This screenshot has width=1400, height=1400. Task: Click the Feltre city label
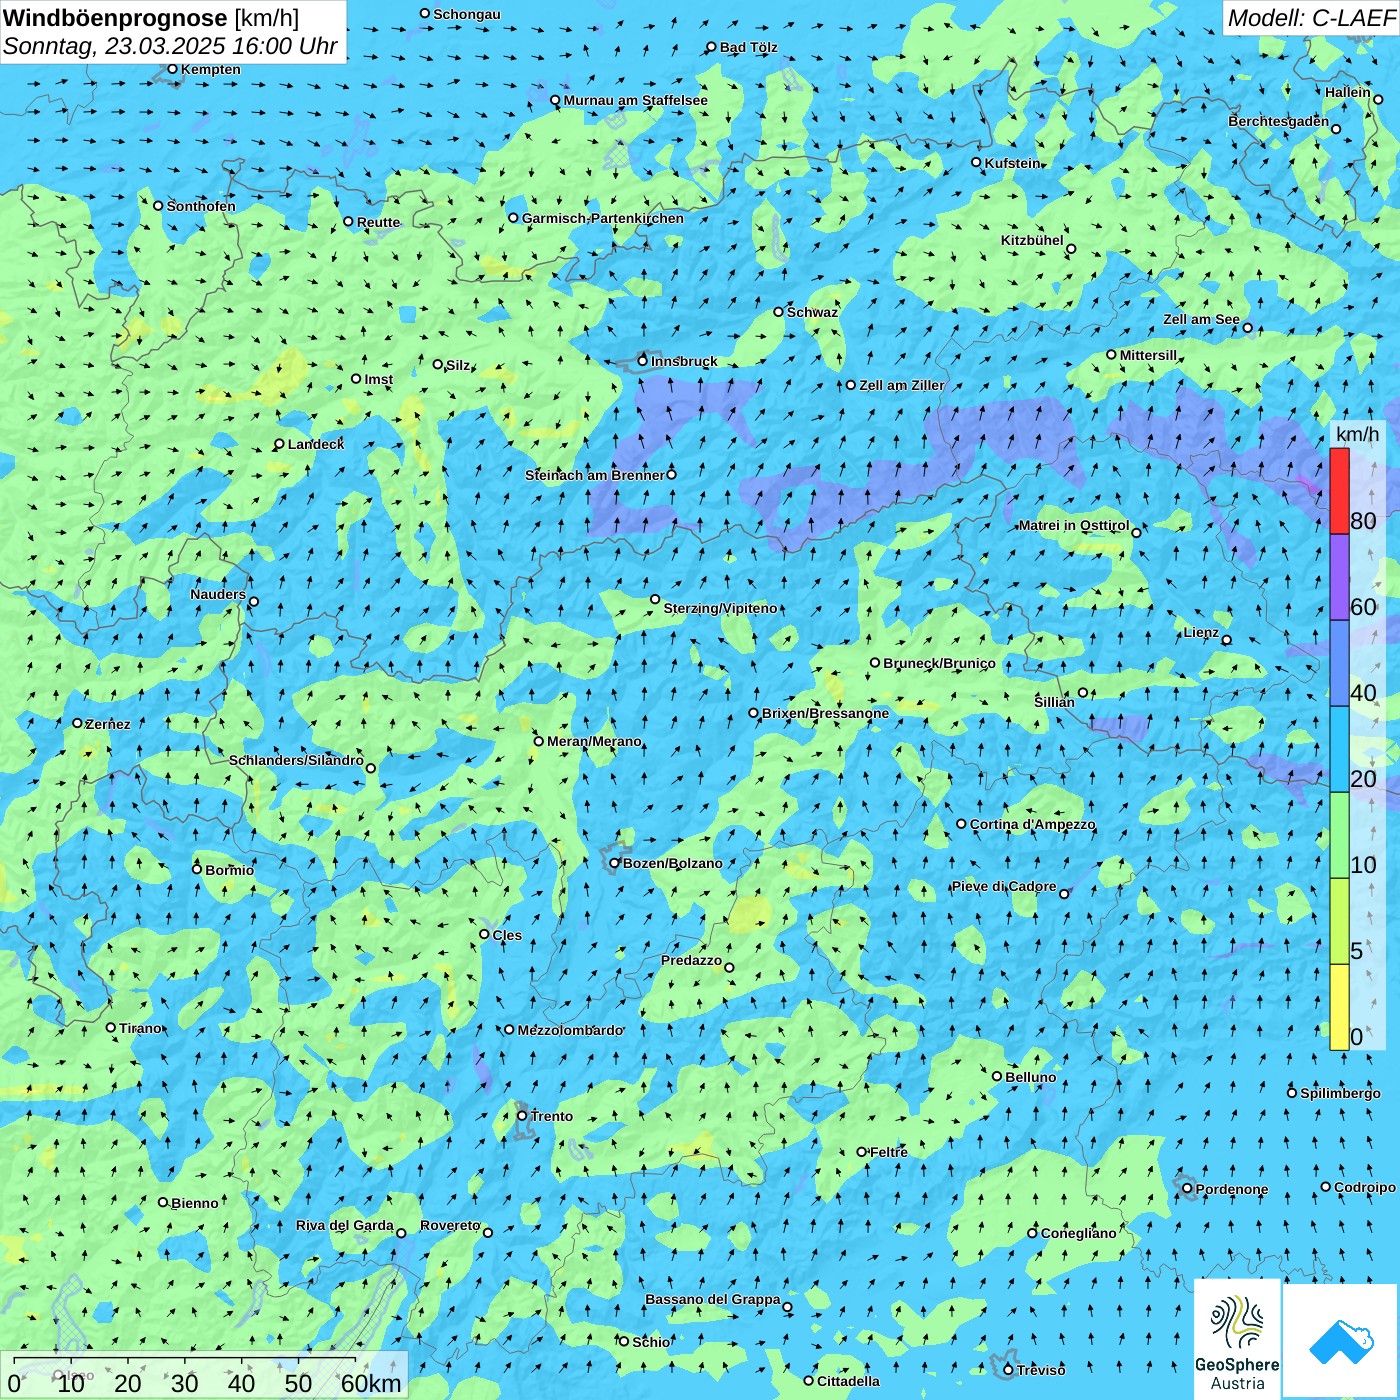click(889, 1152)
